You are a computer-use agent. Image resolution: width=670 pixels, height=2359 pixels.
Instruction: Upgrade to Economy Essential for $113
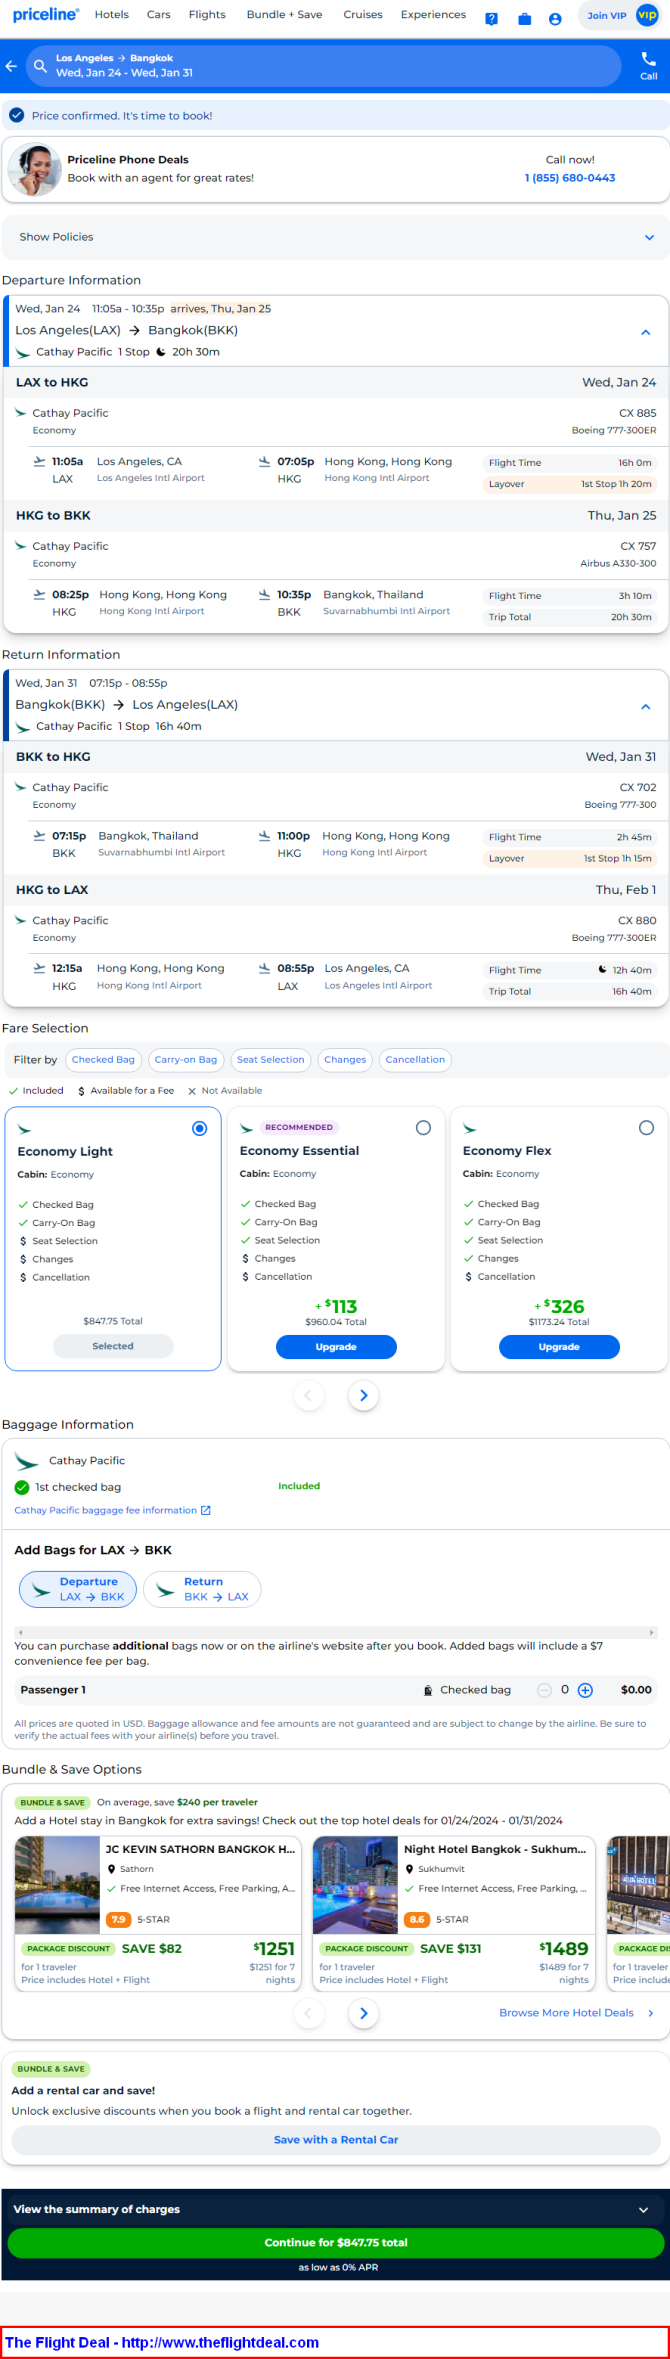pos(336,1347)
